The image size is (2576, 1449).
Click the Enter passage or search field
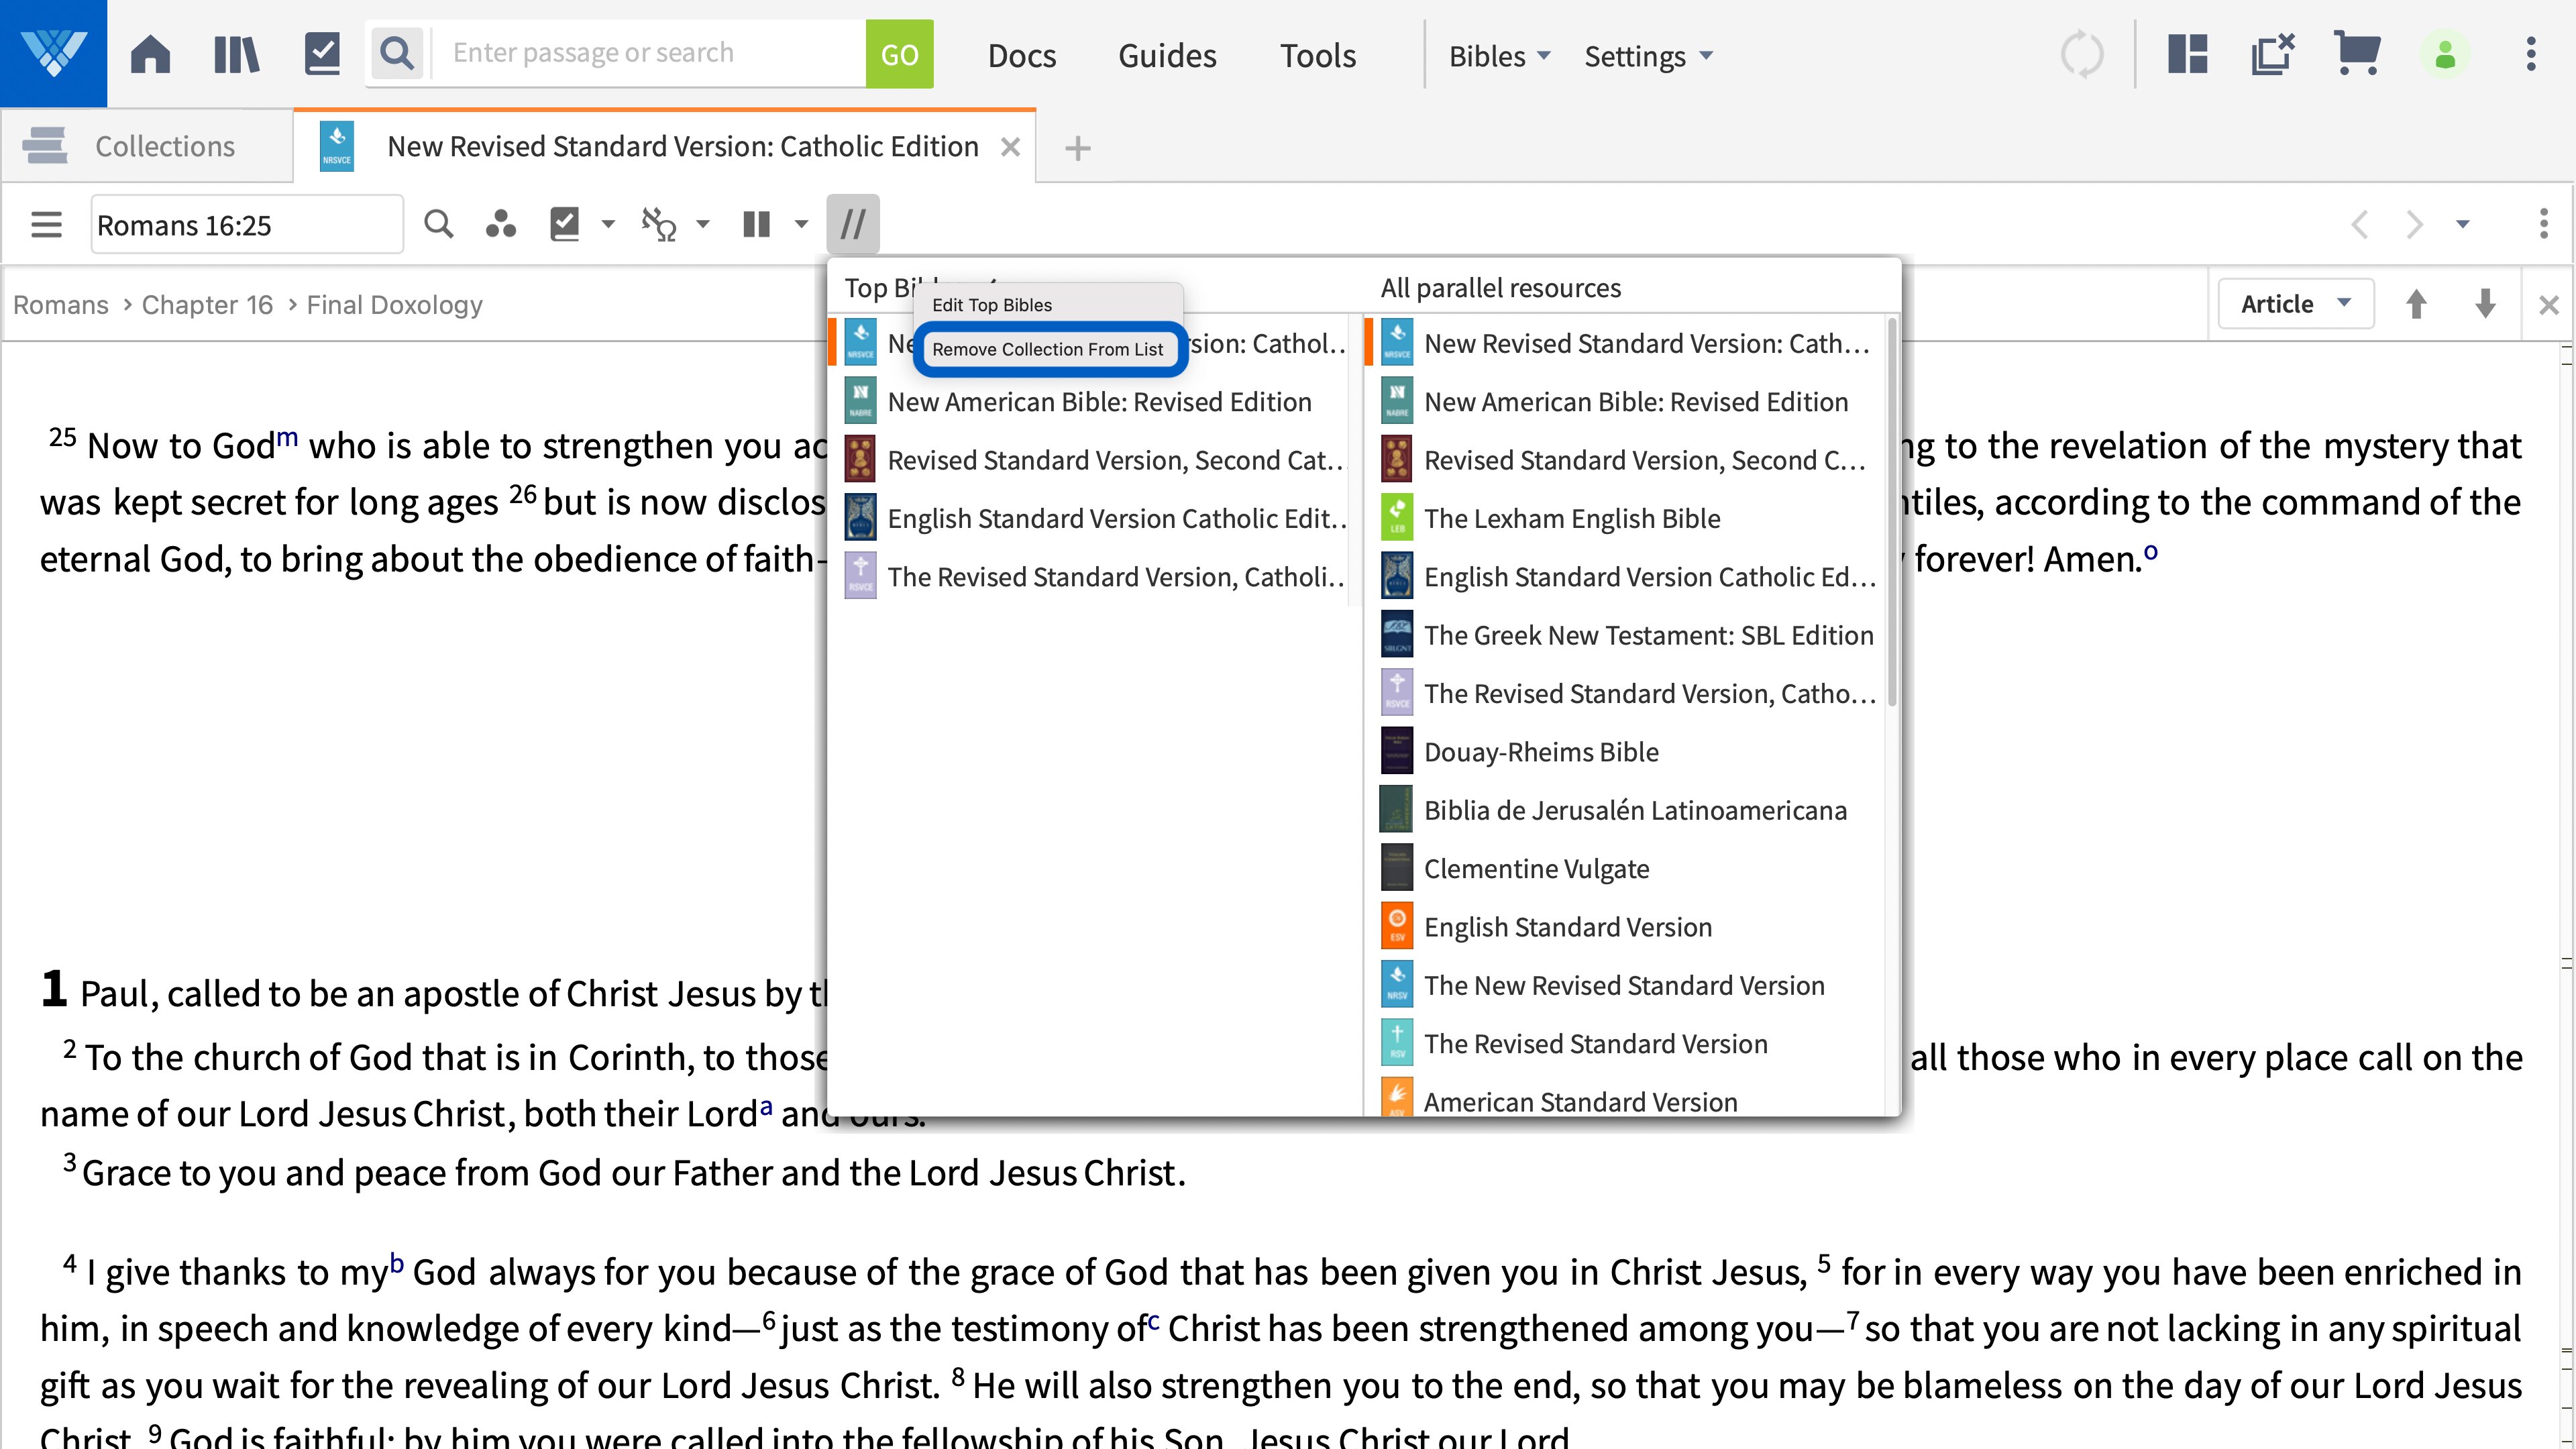648,54
